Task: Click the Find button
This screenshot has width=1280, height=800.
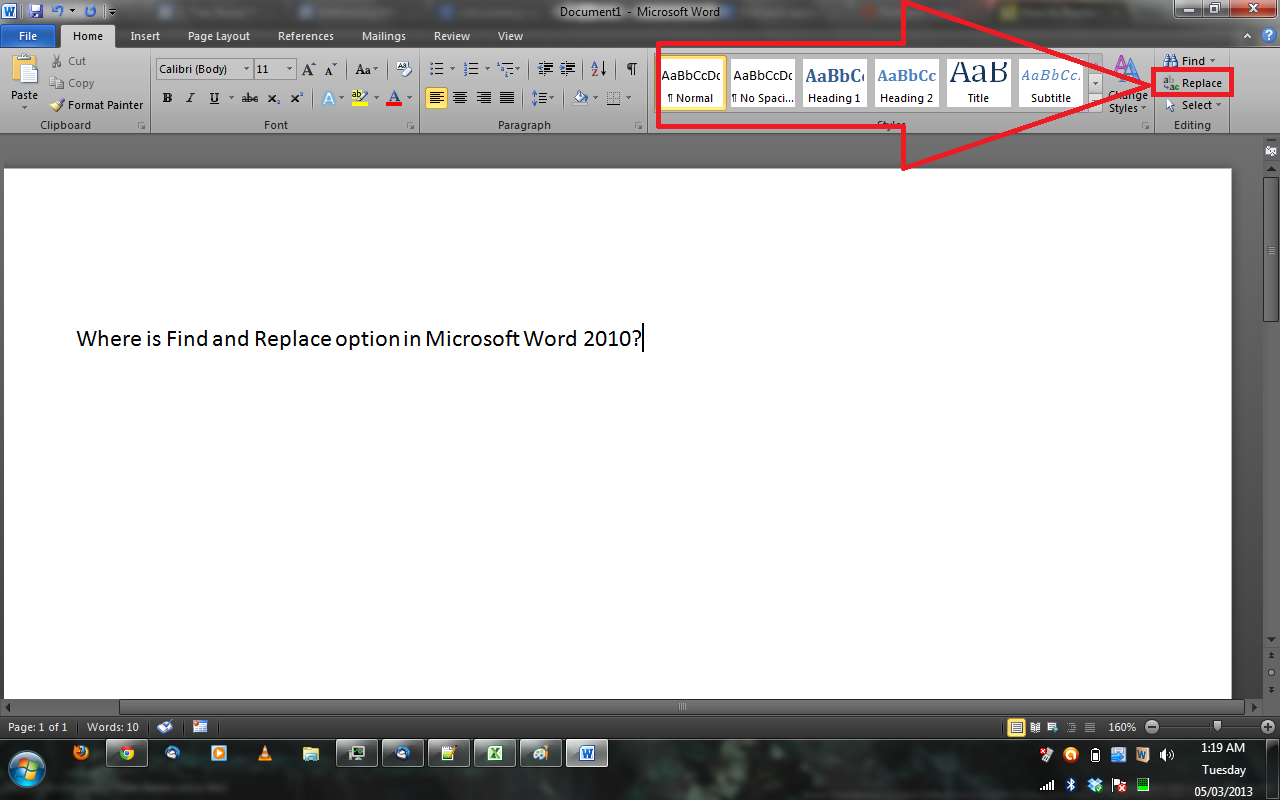Action: pyautogui.click(x=1185, y=61)
